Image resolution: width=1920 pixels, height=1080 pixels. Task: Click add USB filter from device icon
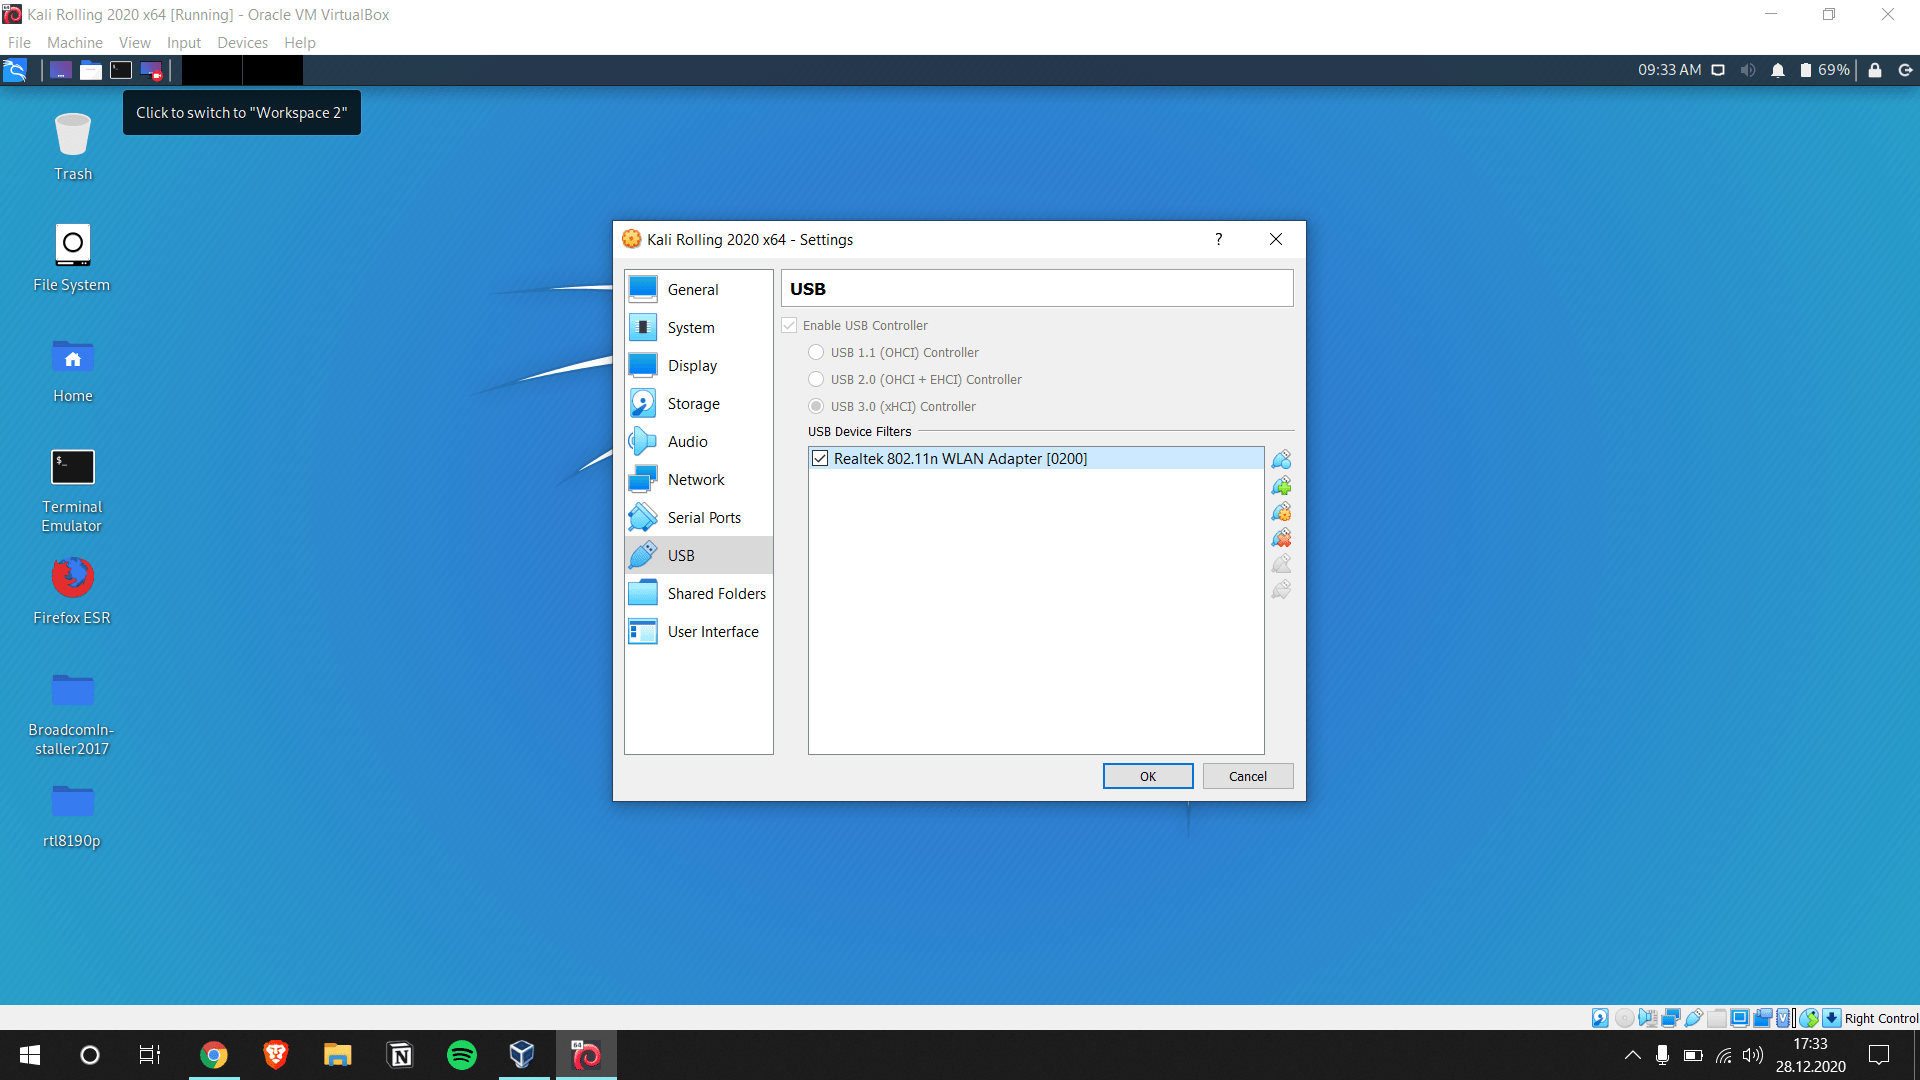(x=1281, y=486)
